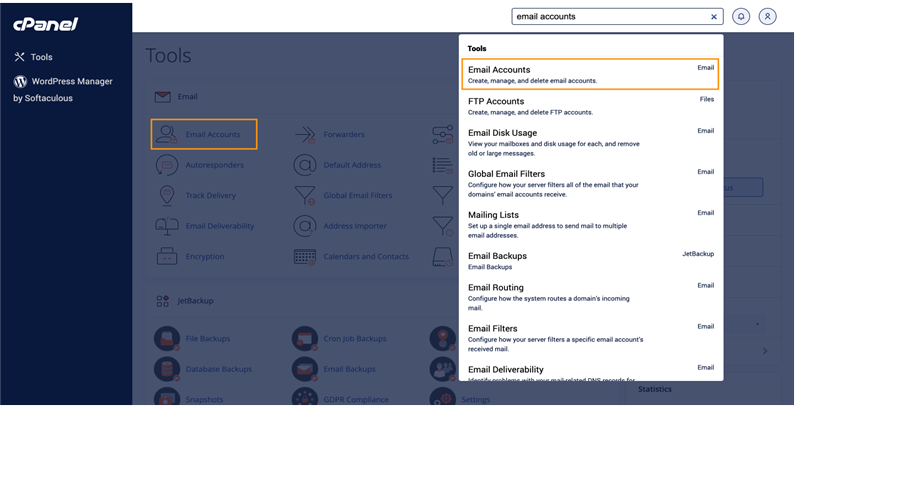Click the Forwarders arrow icon
922x490 pixels.
[x=305, y=134]
